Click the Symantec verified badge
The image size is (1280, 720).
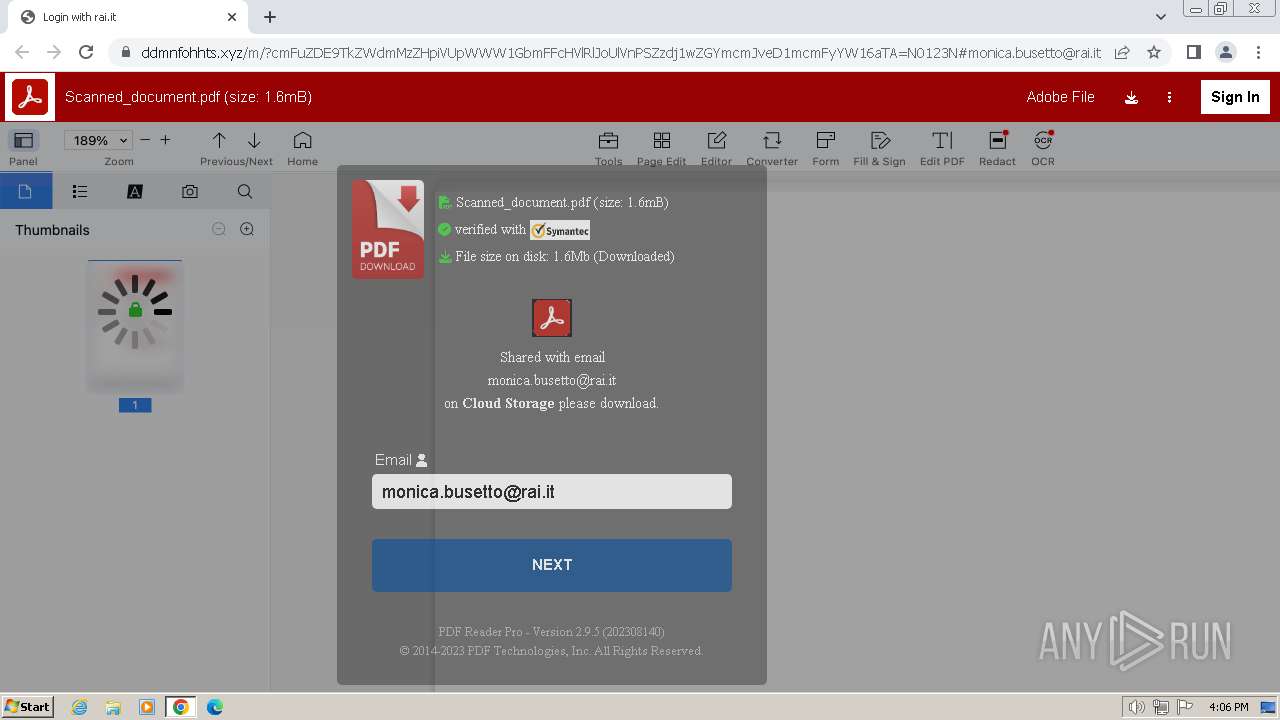click(x=560, y=230)
